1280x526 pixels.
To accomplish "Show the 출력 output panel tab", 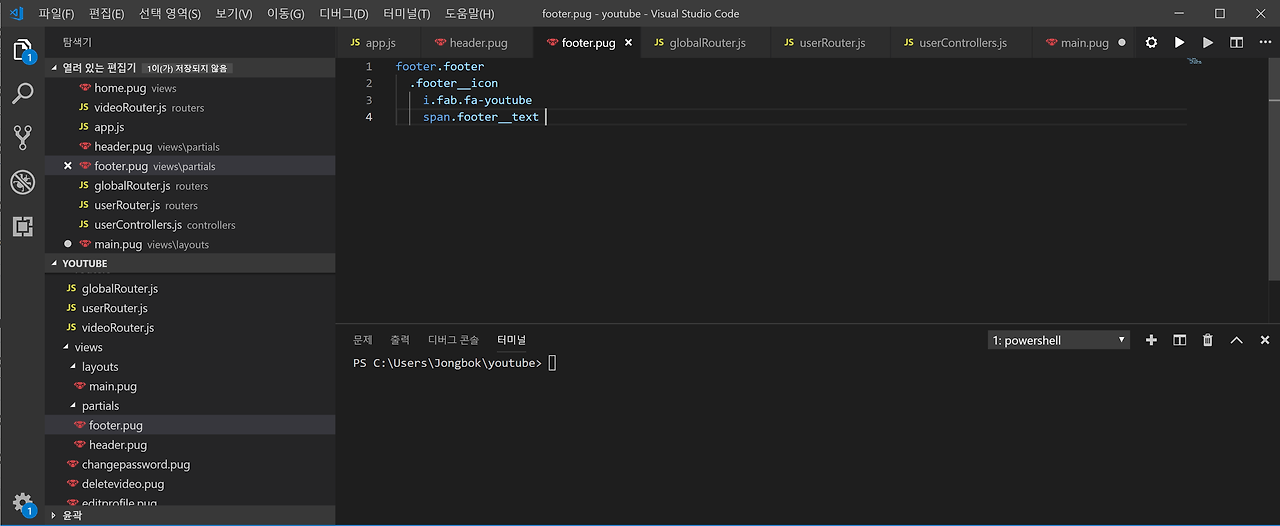I will click(x=400, y=340).
